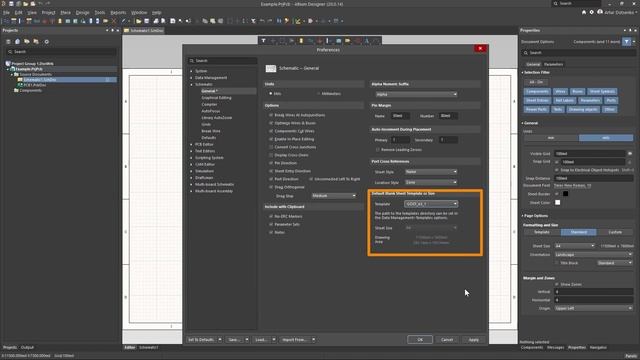Click the Project Group icon in Projects tree

click(8, 64)
